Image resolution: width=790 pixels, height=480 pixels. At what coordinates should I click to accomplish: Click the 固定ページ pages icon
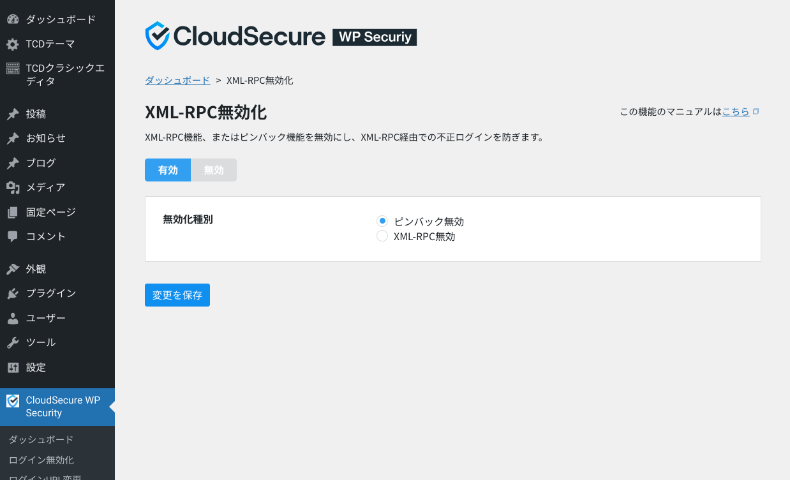[x=13, y=212]
